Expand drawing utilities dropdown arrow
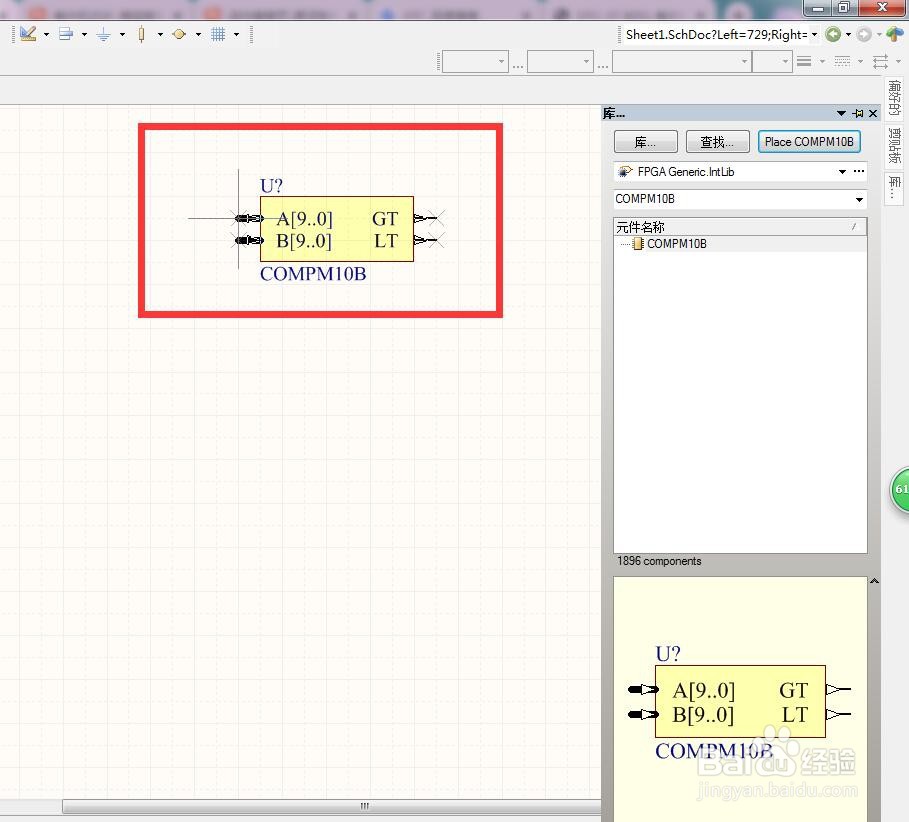 (46, 35)
